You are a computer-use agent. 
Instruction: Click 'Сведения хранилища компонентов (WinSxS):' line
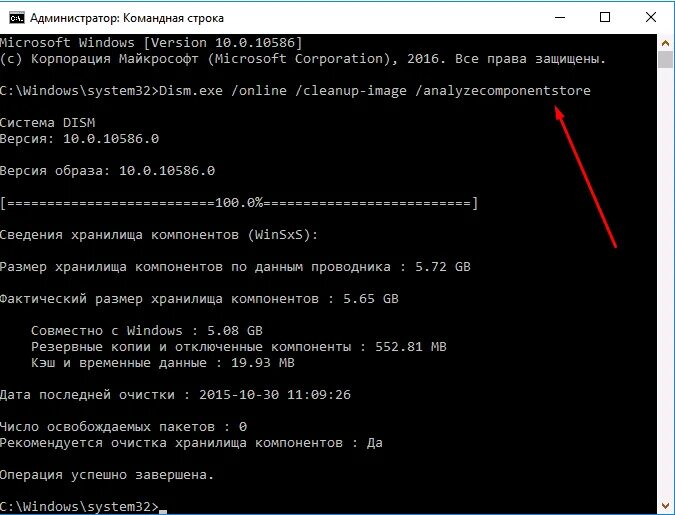point(159,235)
